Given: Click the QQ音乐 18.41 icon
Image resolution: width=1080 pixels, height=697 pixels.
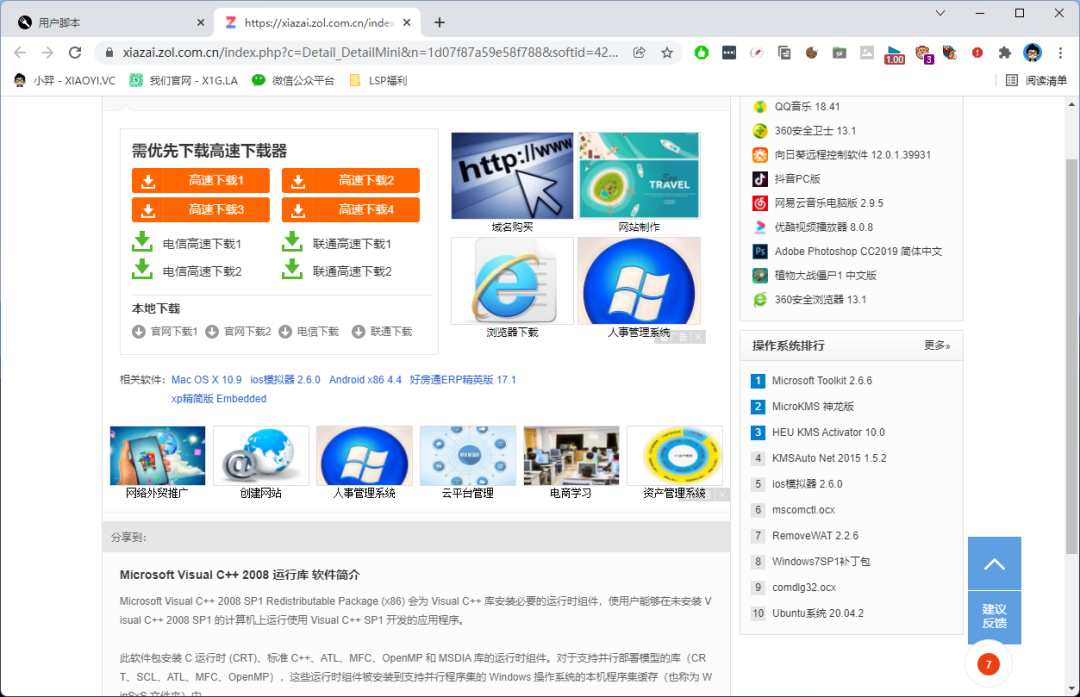Looking at the screenshot, I should (x=760, y=107).
